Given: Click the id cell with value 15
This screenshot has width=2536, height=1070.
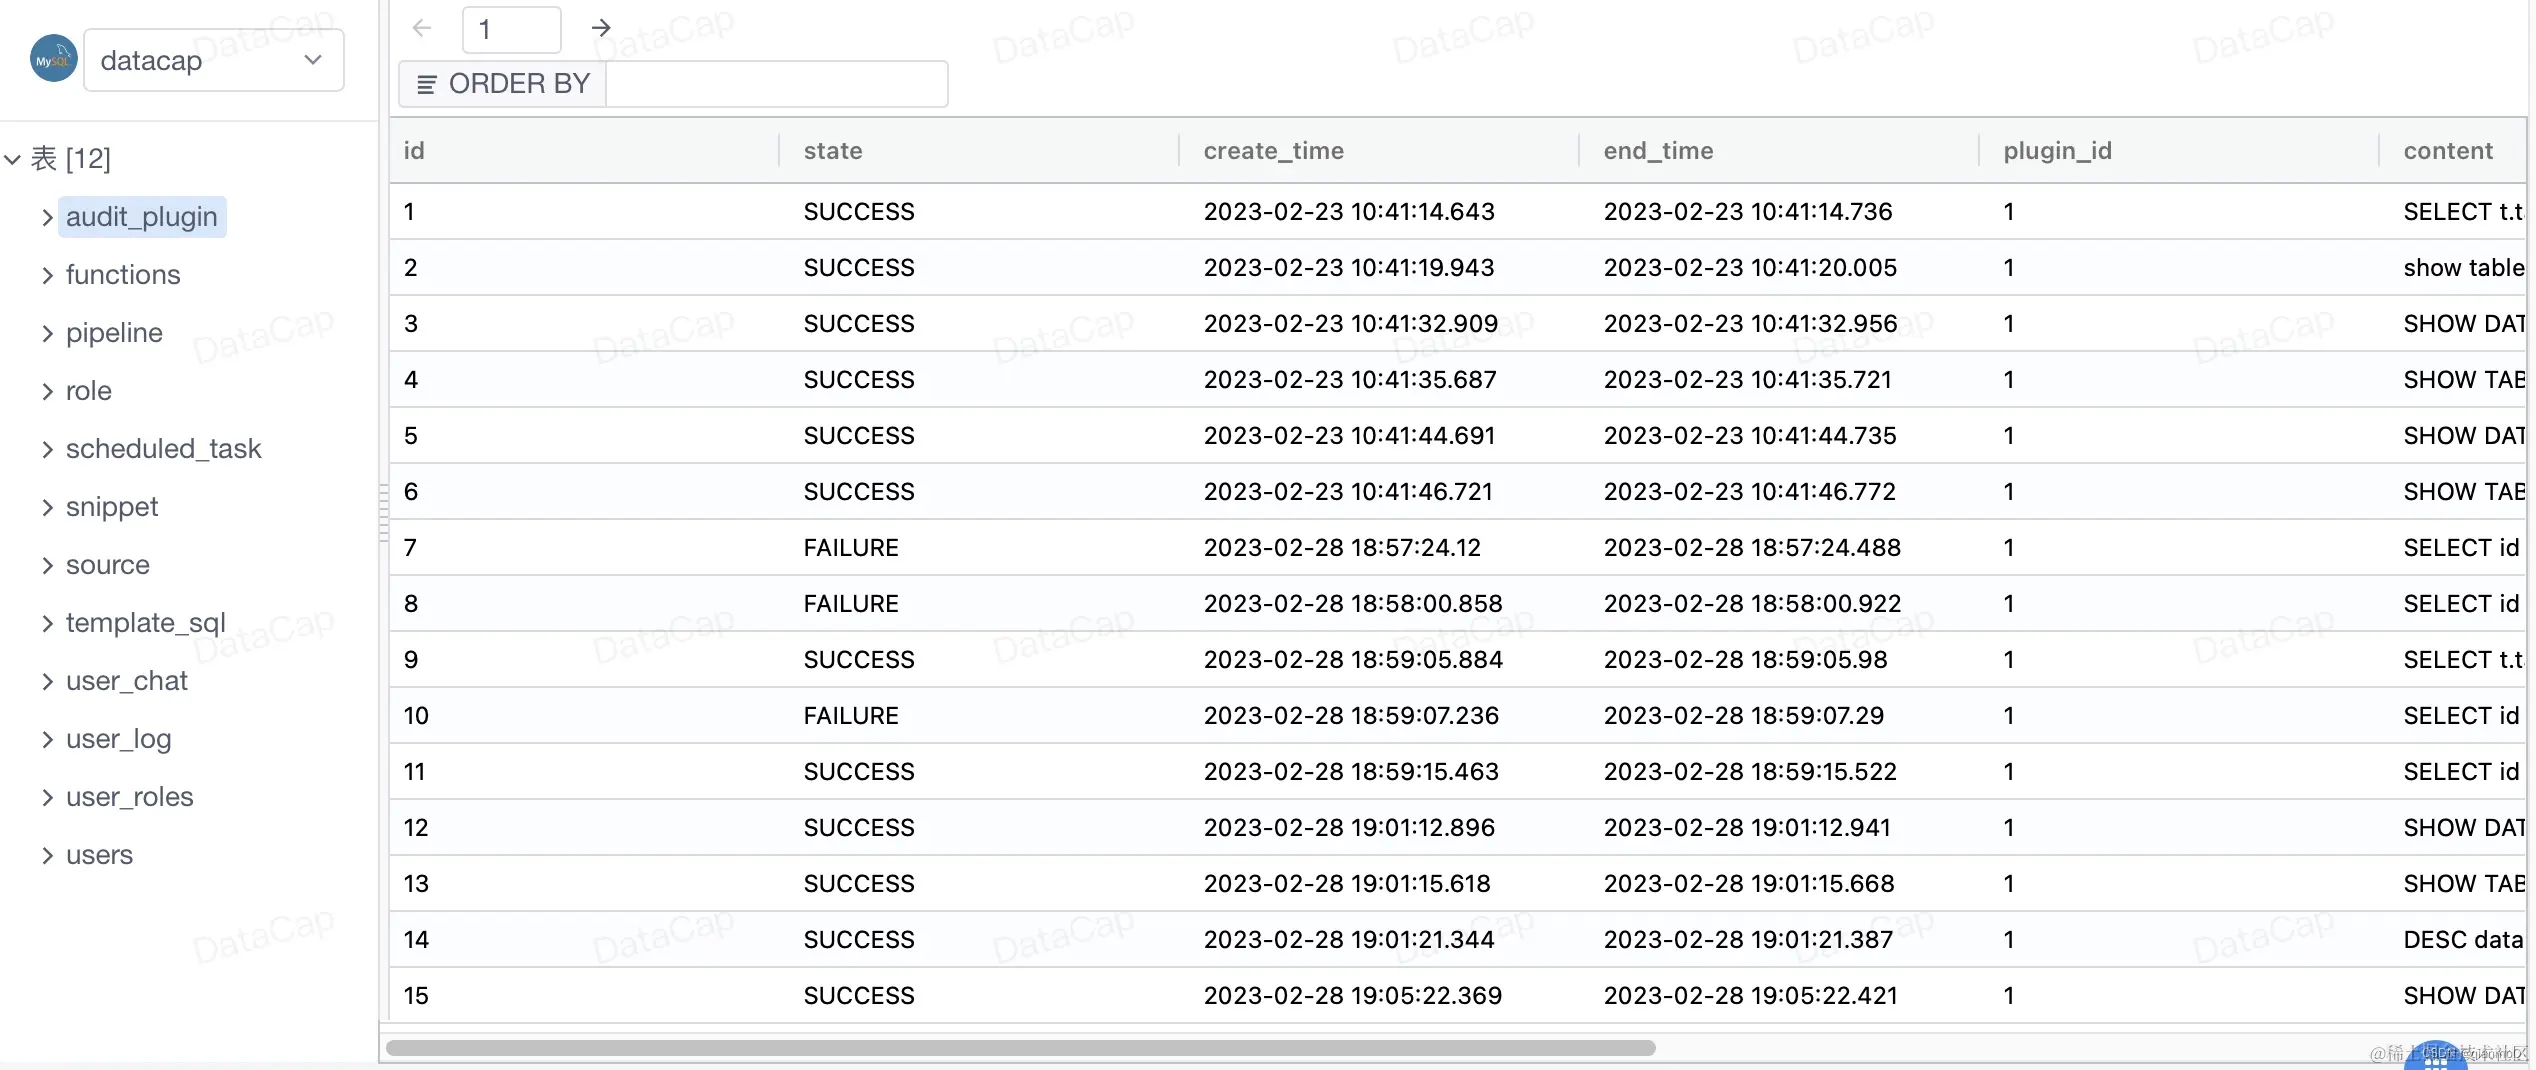Looking at the screenshot, I should (x=416, y=996).
